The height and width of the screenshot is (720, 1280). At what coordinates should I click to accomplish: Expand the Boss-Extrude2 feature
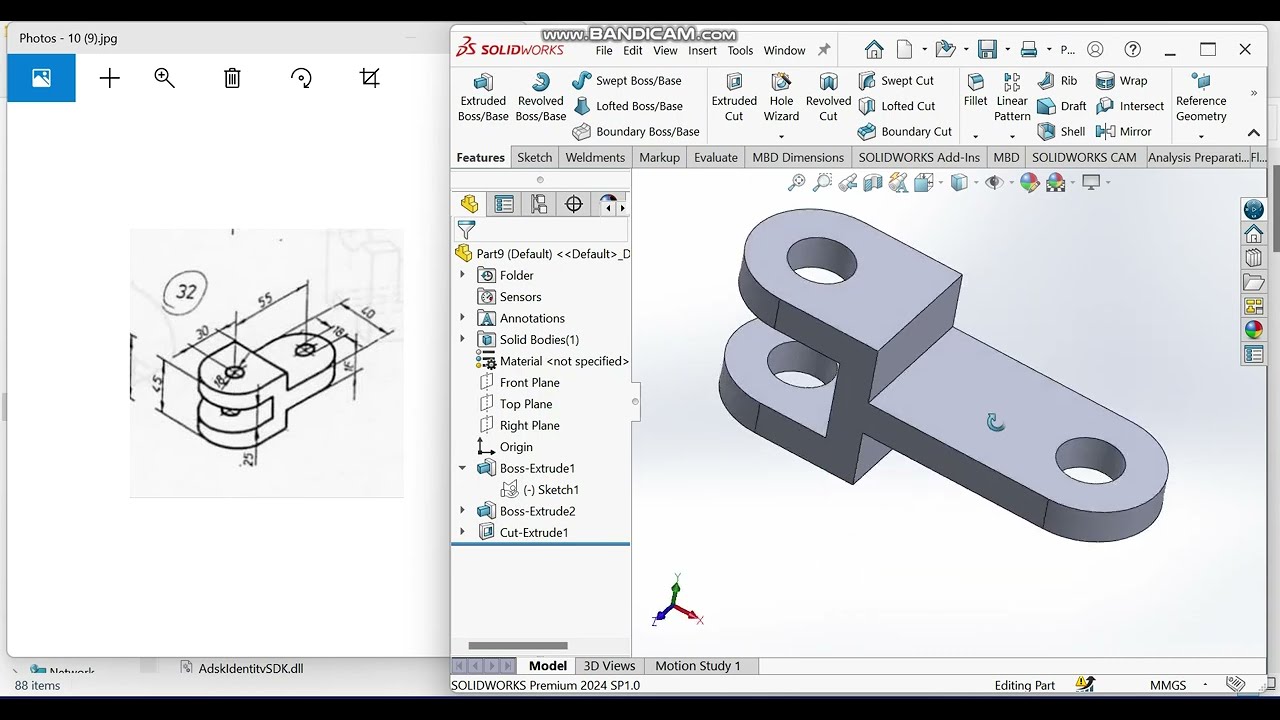pyautogui.click(x=462, y=511)
